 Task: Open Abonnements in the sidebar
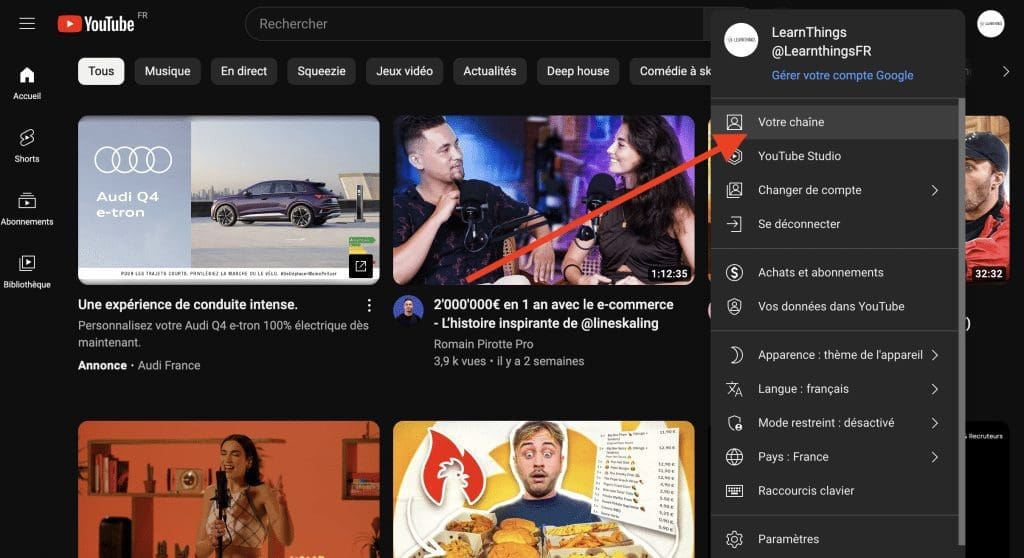tap(27, 208)
